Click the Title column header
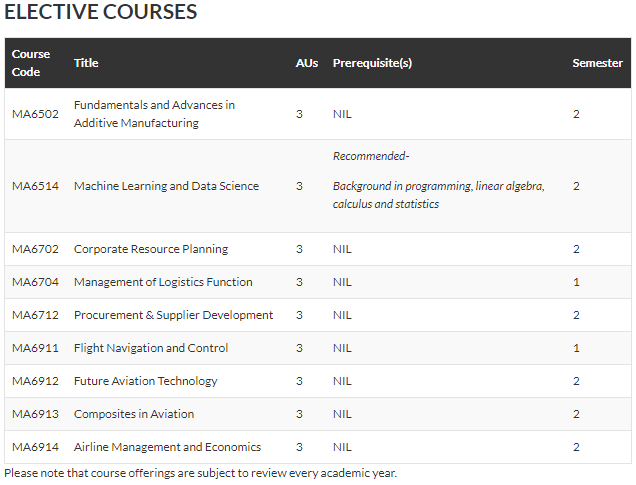Viewport: 636px width, 485px height. tap(86, 63)
